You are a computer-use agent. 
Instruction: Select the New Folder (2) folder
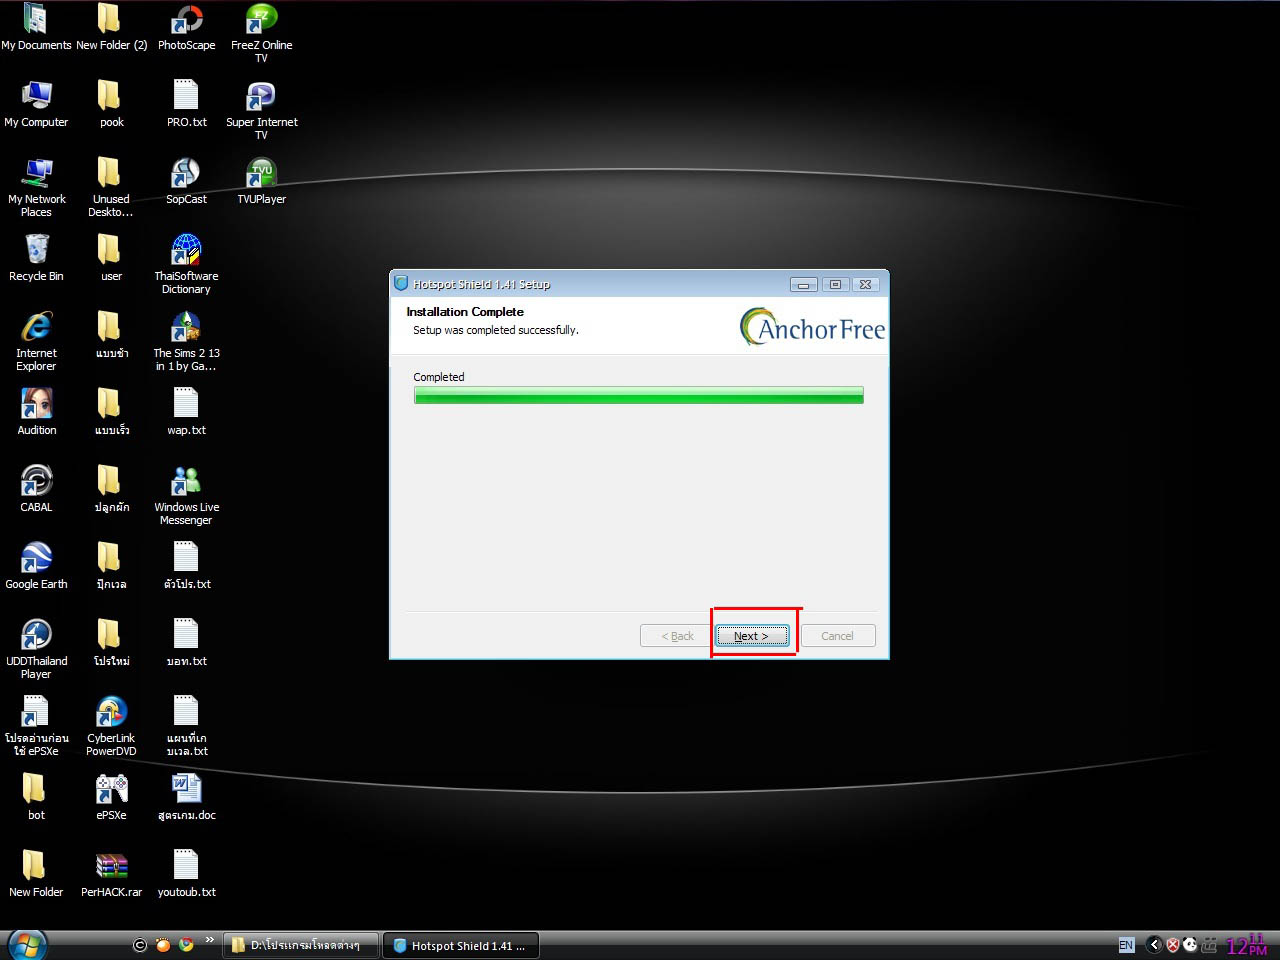[x=111, y=27]
